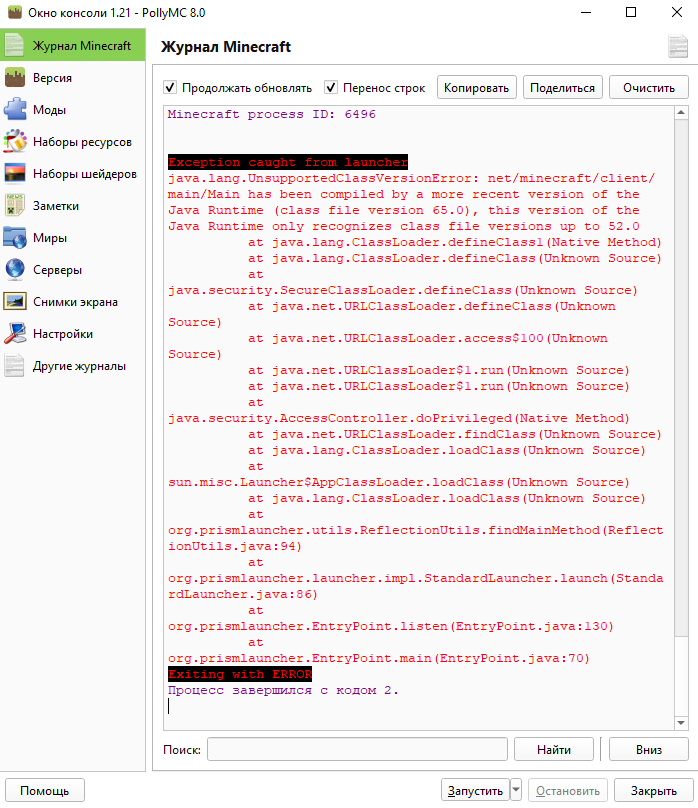The width and height of the screenshot is (698, 808).
Task: Go to the Миры page
Action: (x=73, y=238)
